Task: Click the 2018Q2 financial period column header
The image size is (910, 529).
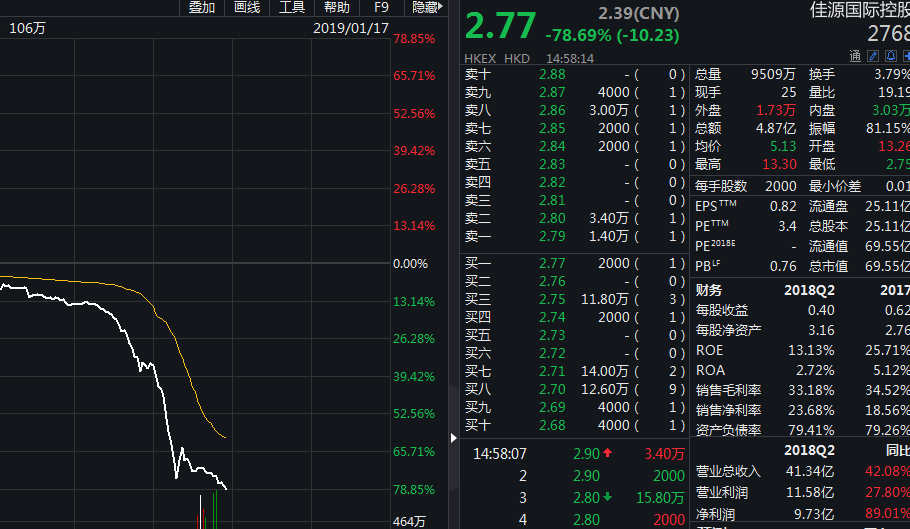Action: click(809, 290)
